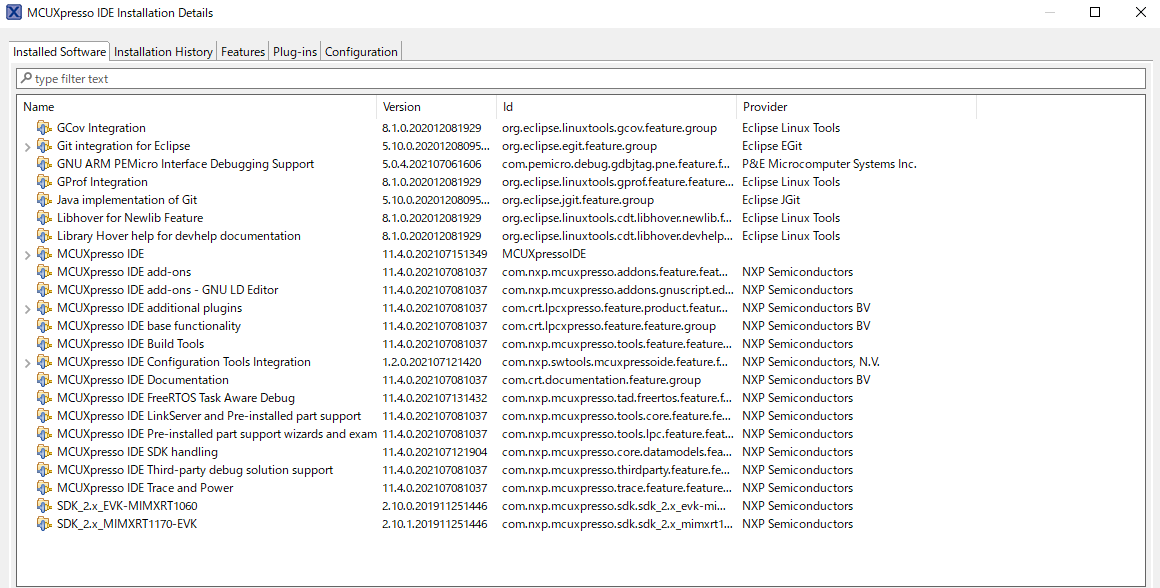Click the icon for GNU ARM PEMicro Interface Debugging Support
The width and height of the screenshot is (1160, 588).
point(45,163)
